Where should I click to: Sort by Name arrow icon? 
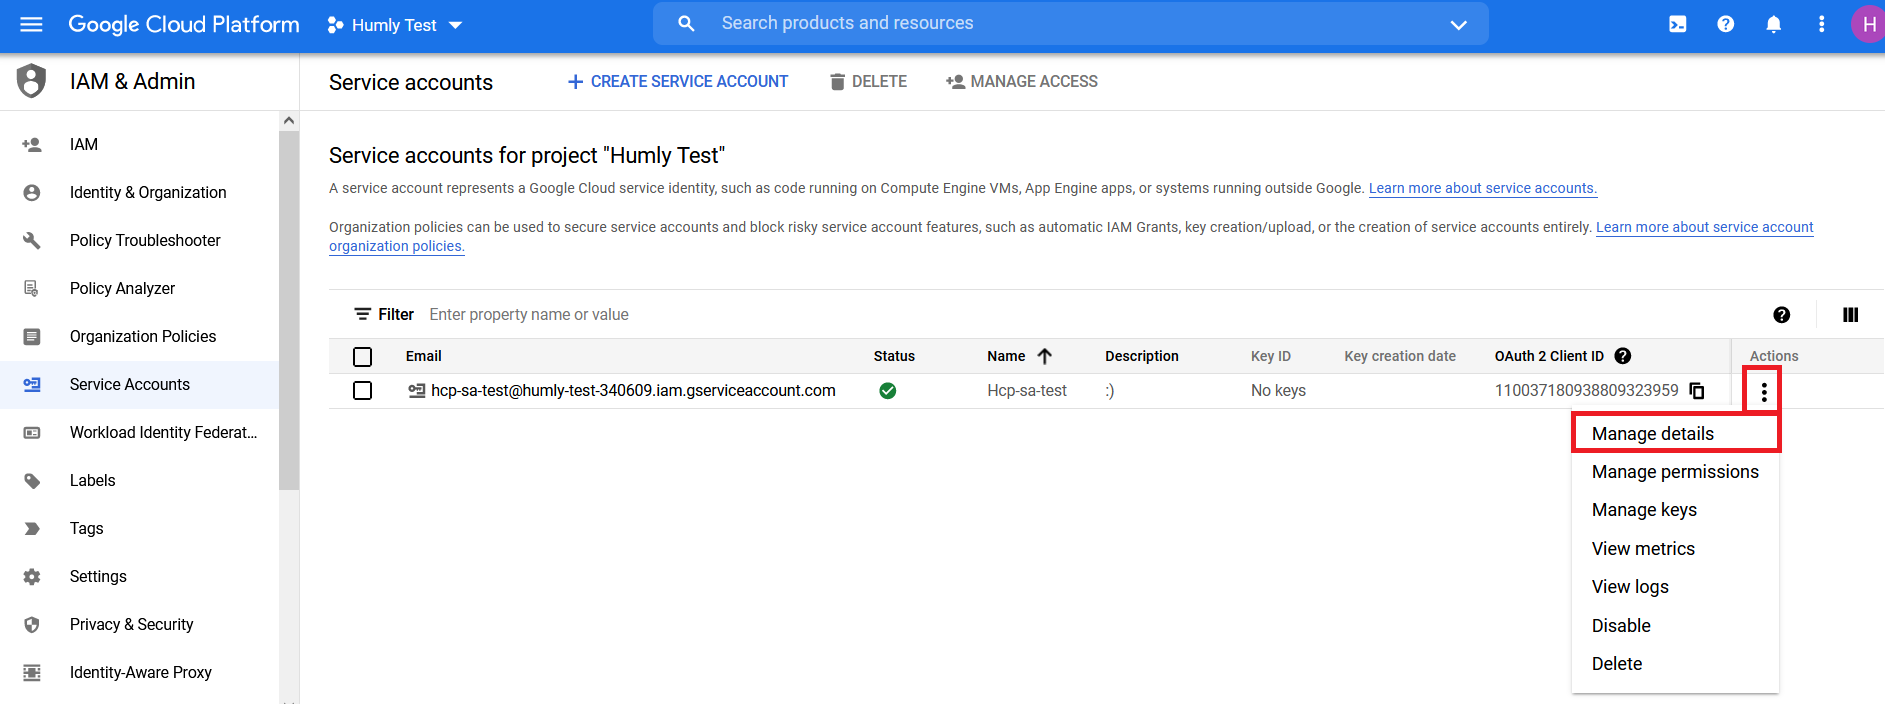1045,356
